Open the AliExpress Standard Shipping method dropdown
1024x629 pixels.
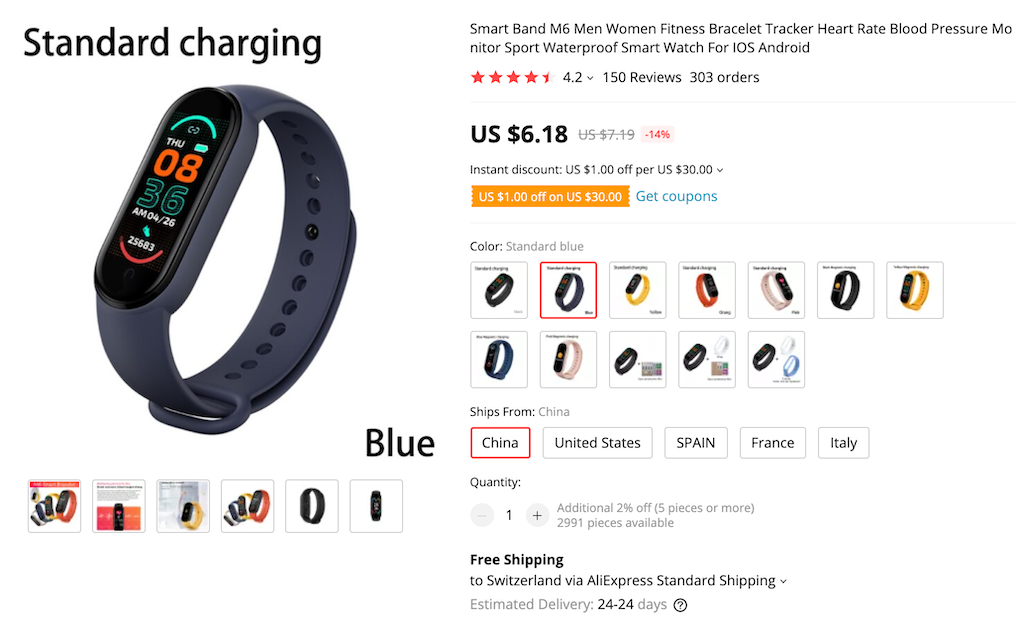click(783, 581)
